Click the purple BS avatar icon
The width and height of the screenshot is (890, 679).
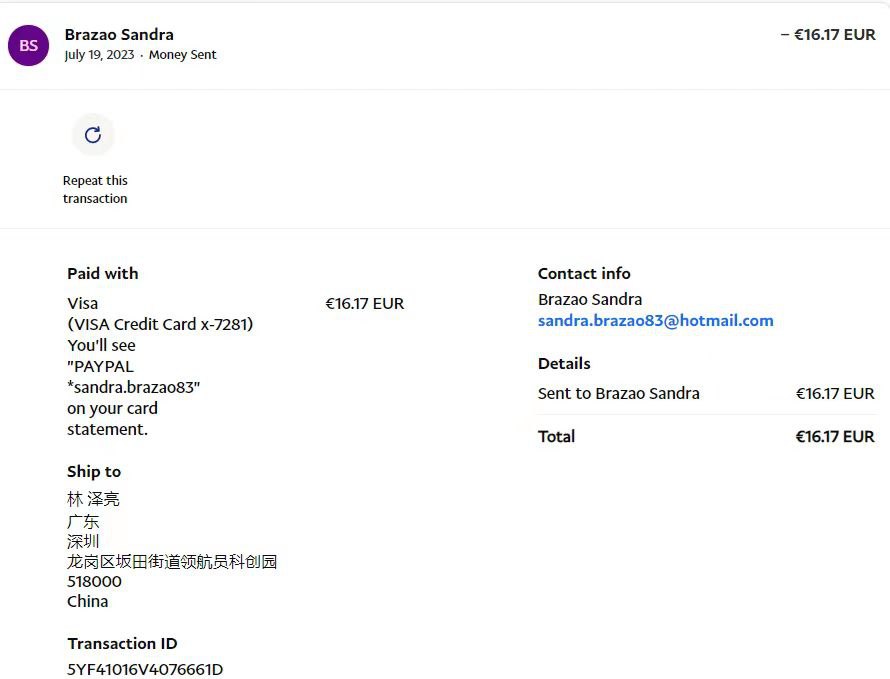pyautogui.click(x=28, y=45)
